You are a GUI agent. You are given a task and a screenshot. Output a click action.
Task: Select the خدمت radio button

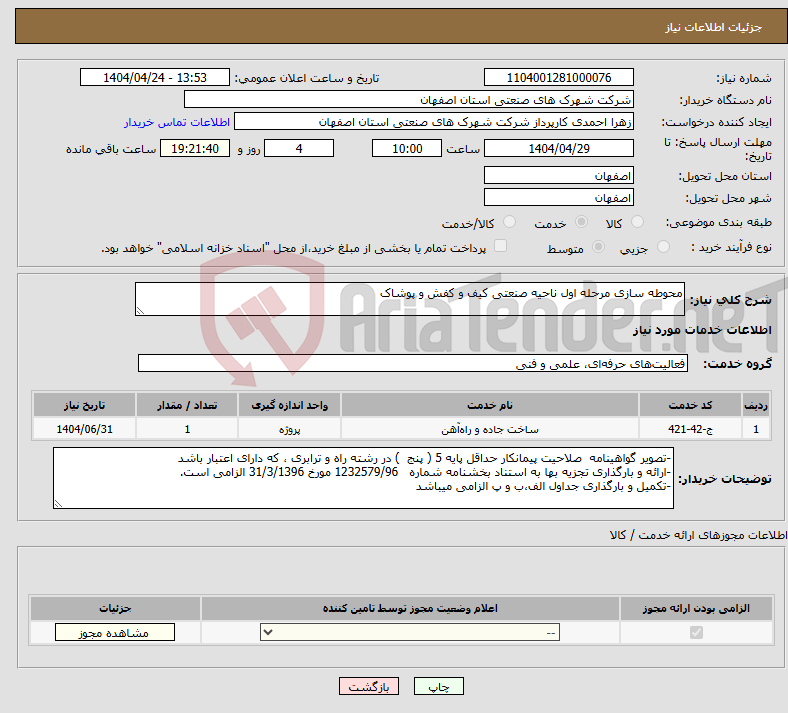(x=581, y=222)
